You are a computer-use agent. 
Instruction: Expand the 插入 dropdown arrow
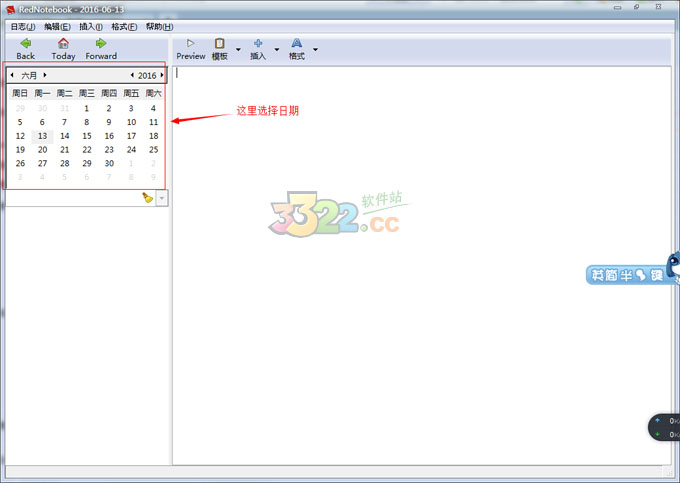pyautogui.click(x=277, y=49)
